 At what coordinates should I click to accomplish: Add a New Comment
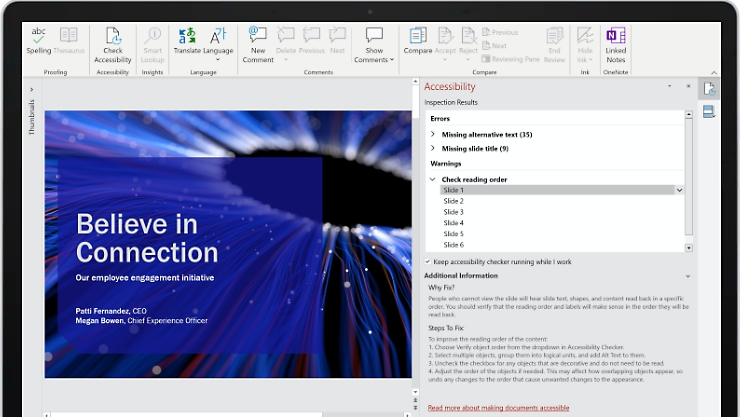point(258,40)
